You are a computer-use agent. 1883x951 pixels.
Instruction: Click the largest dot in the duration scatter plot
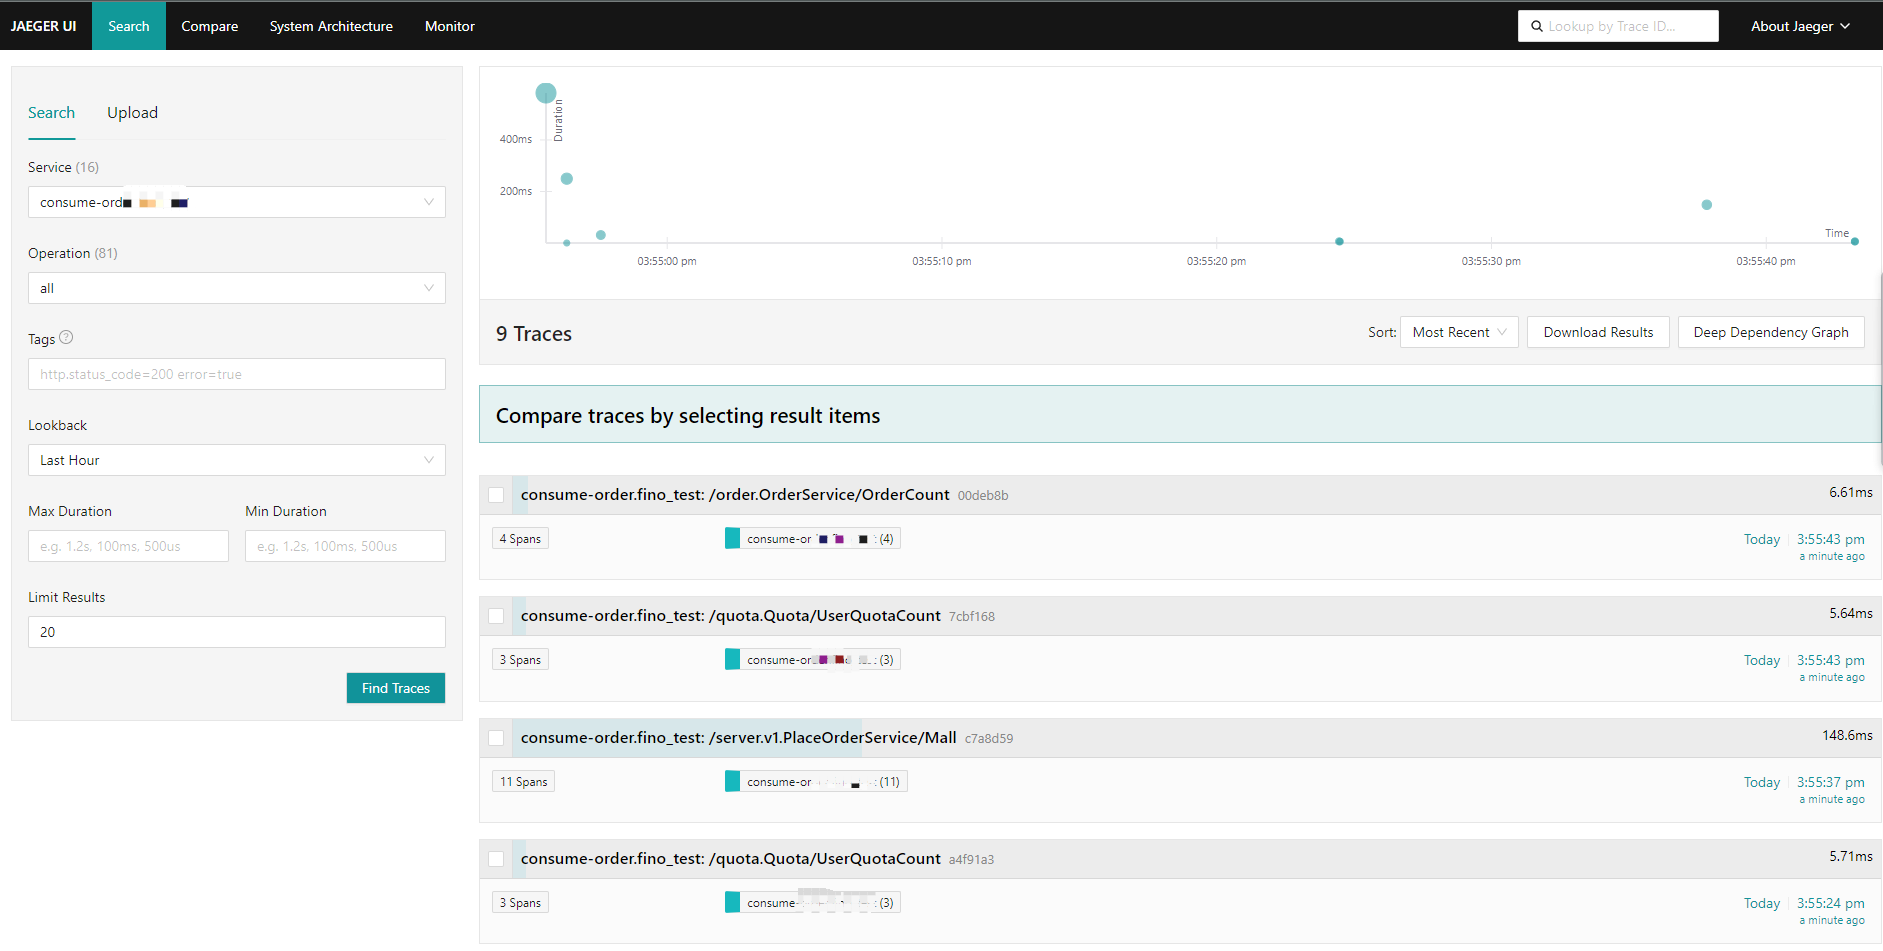coord(545,93)
